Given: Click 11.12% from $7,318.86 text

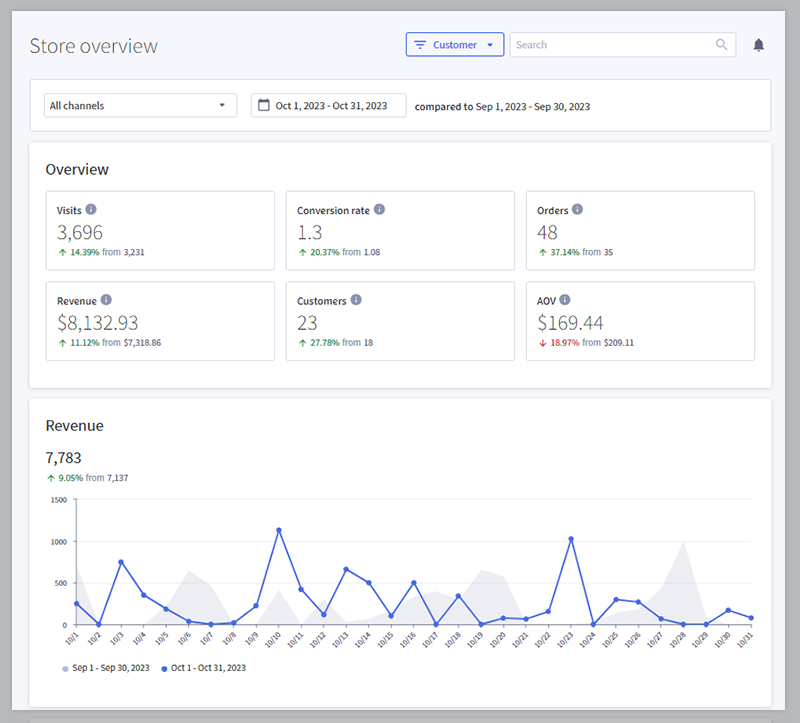Looking at the screenshot, I should click(115, 343).
